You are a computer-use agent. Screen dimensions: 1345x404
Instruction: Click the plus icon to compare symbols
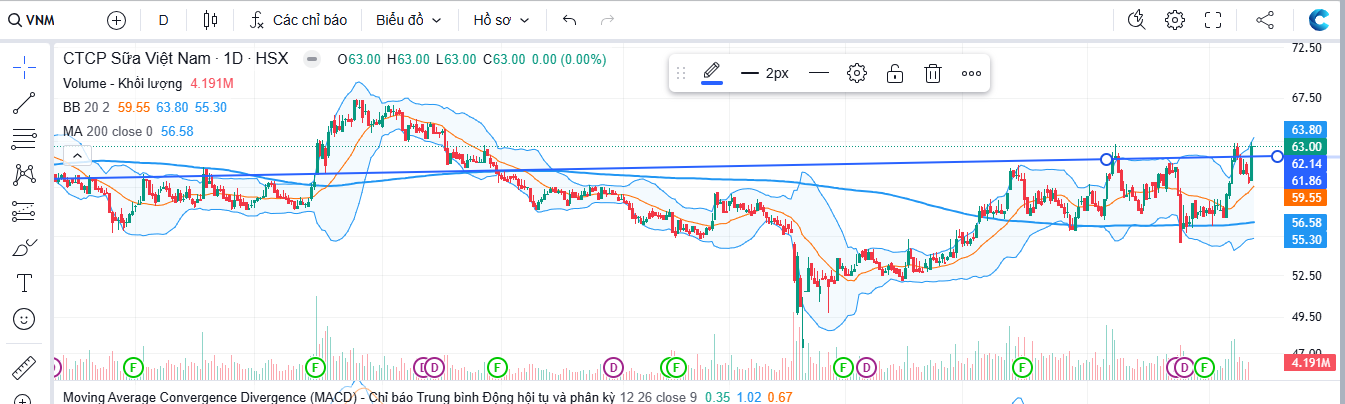click(117, 19)
